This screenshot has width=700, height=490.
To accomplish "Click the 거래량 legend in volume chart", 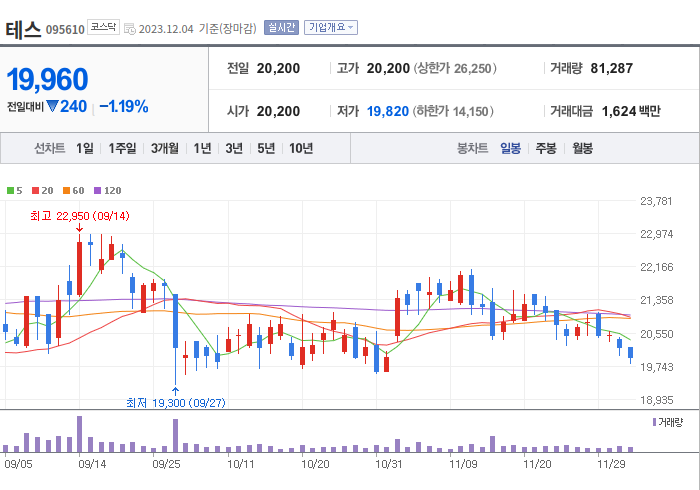I will click(668, 422).
